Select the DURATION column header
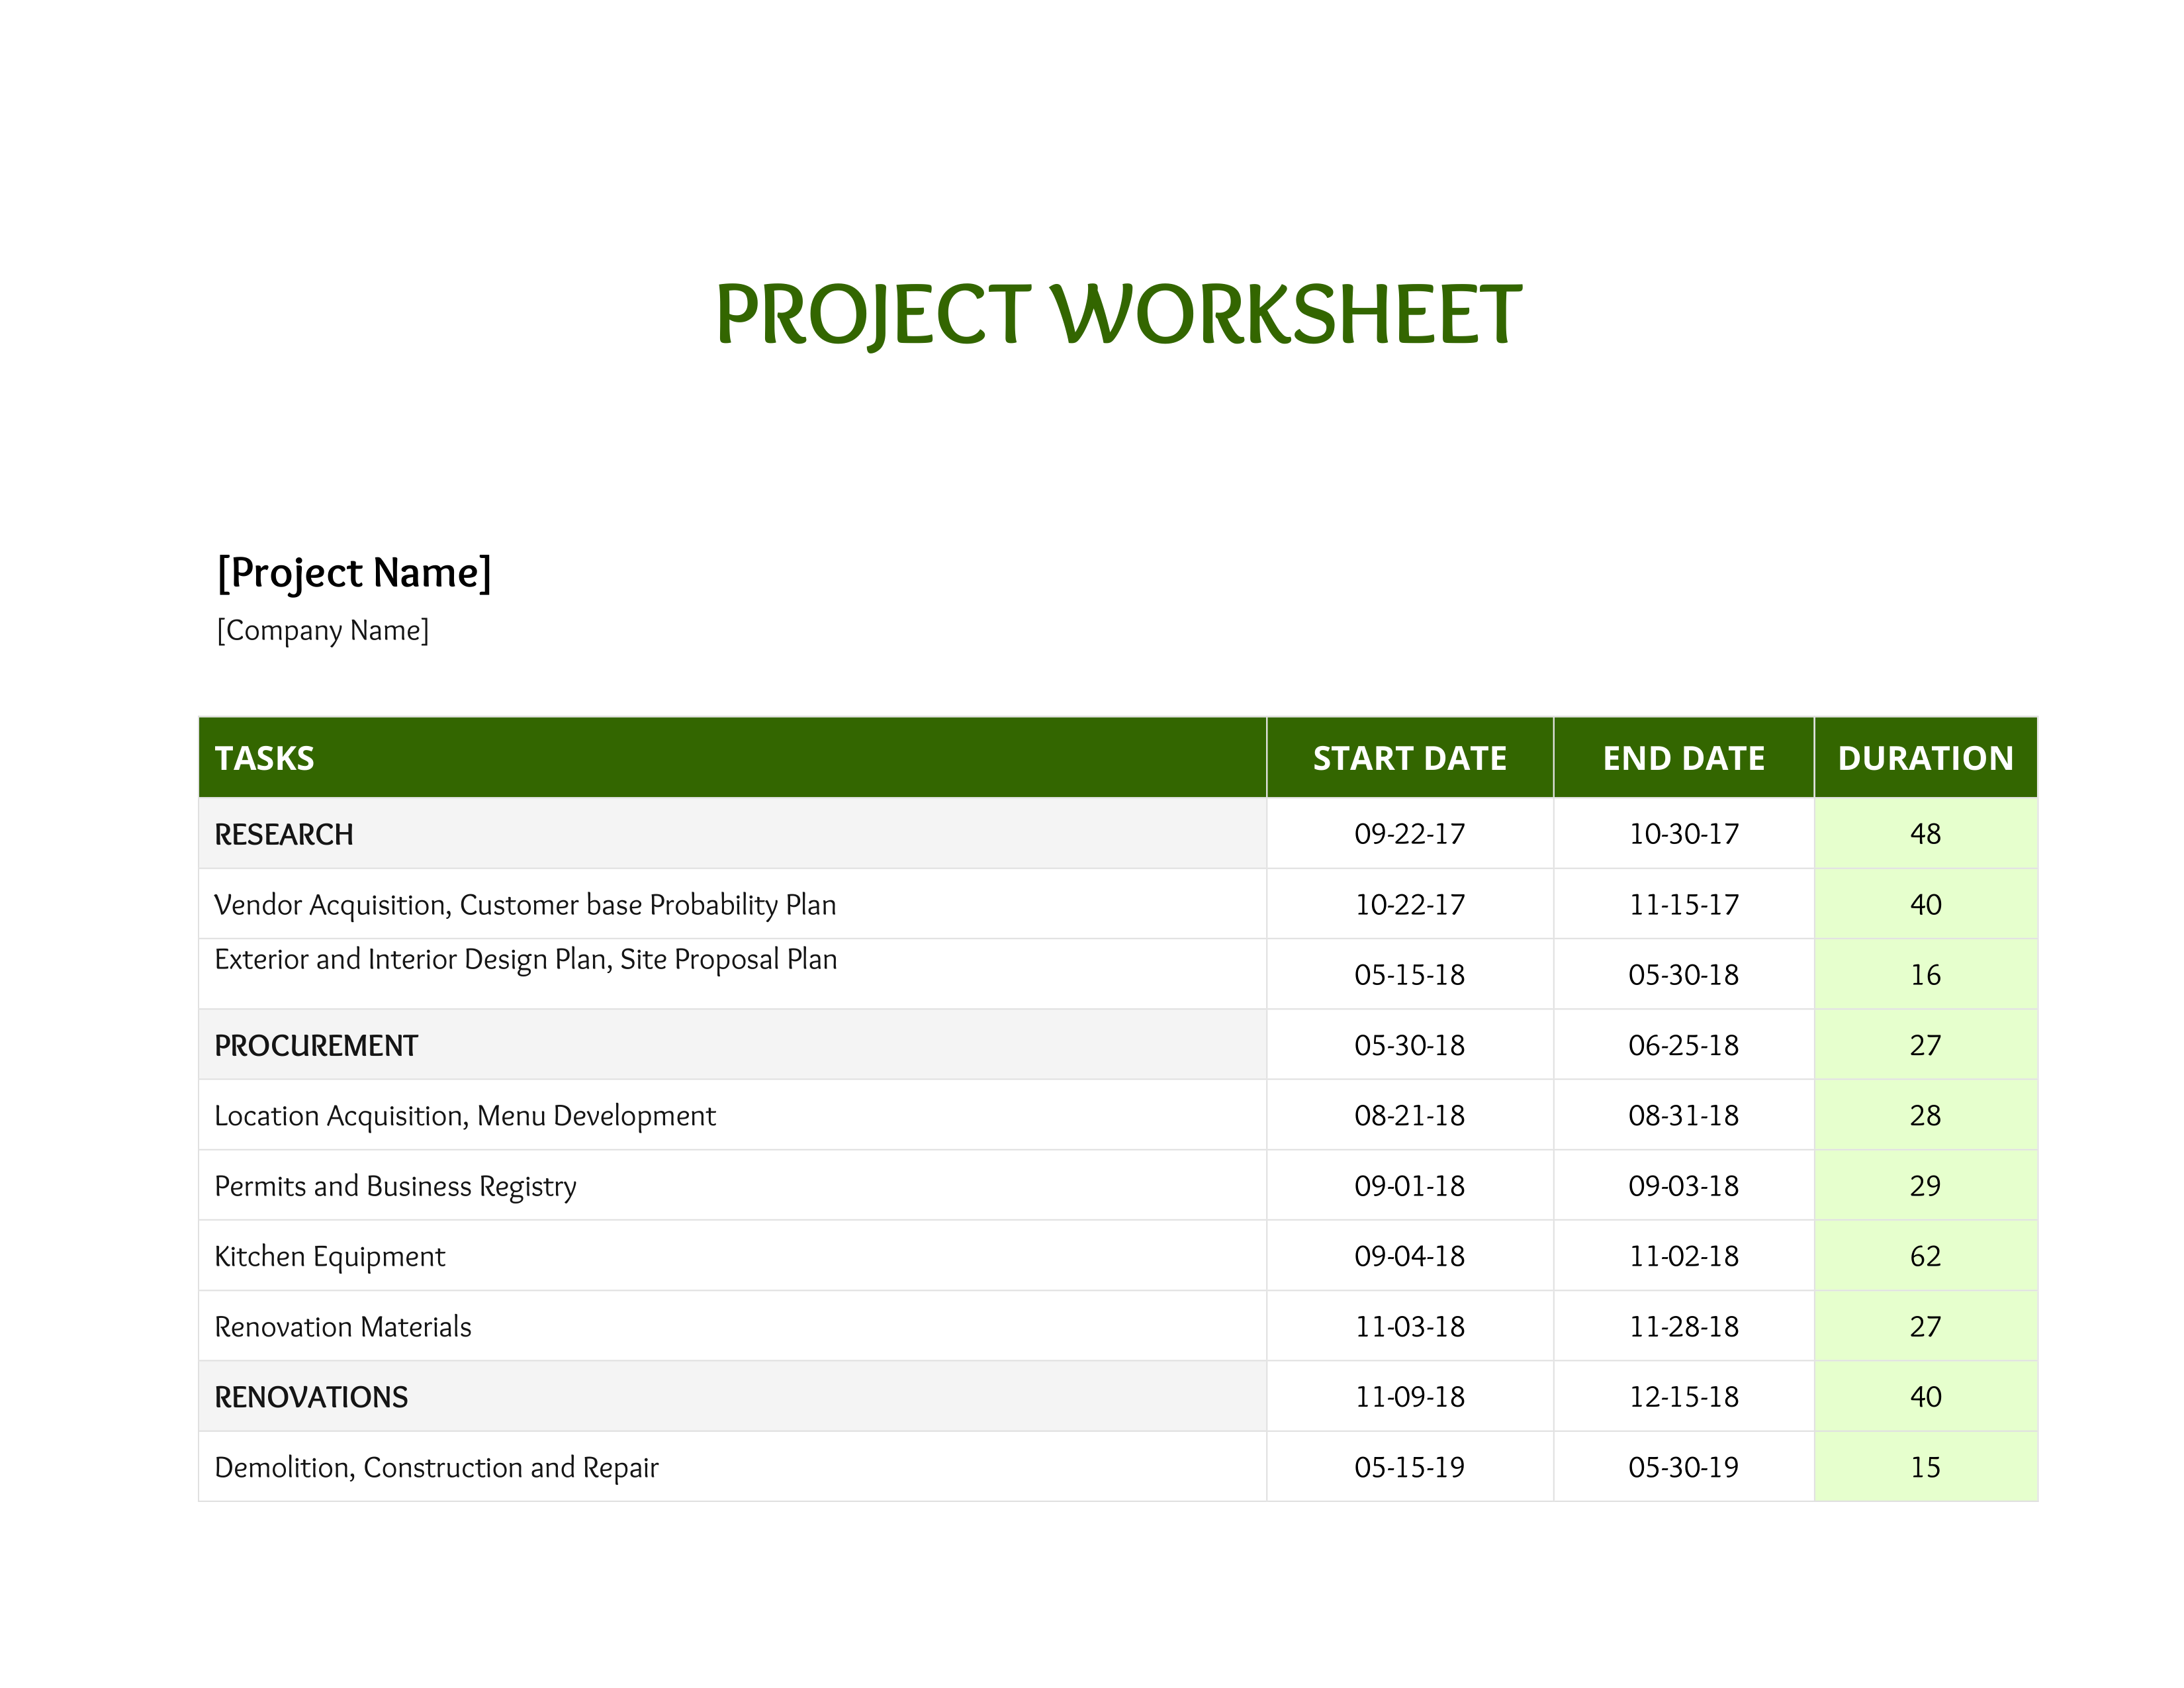Viewport: 2184px width, 1688px height. click(1925, 758)
